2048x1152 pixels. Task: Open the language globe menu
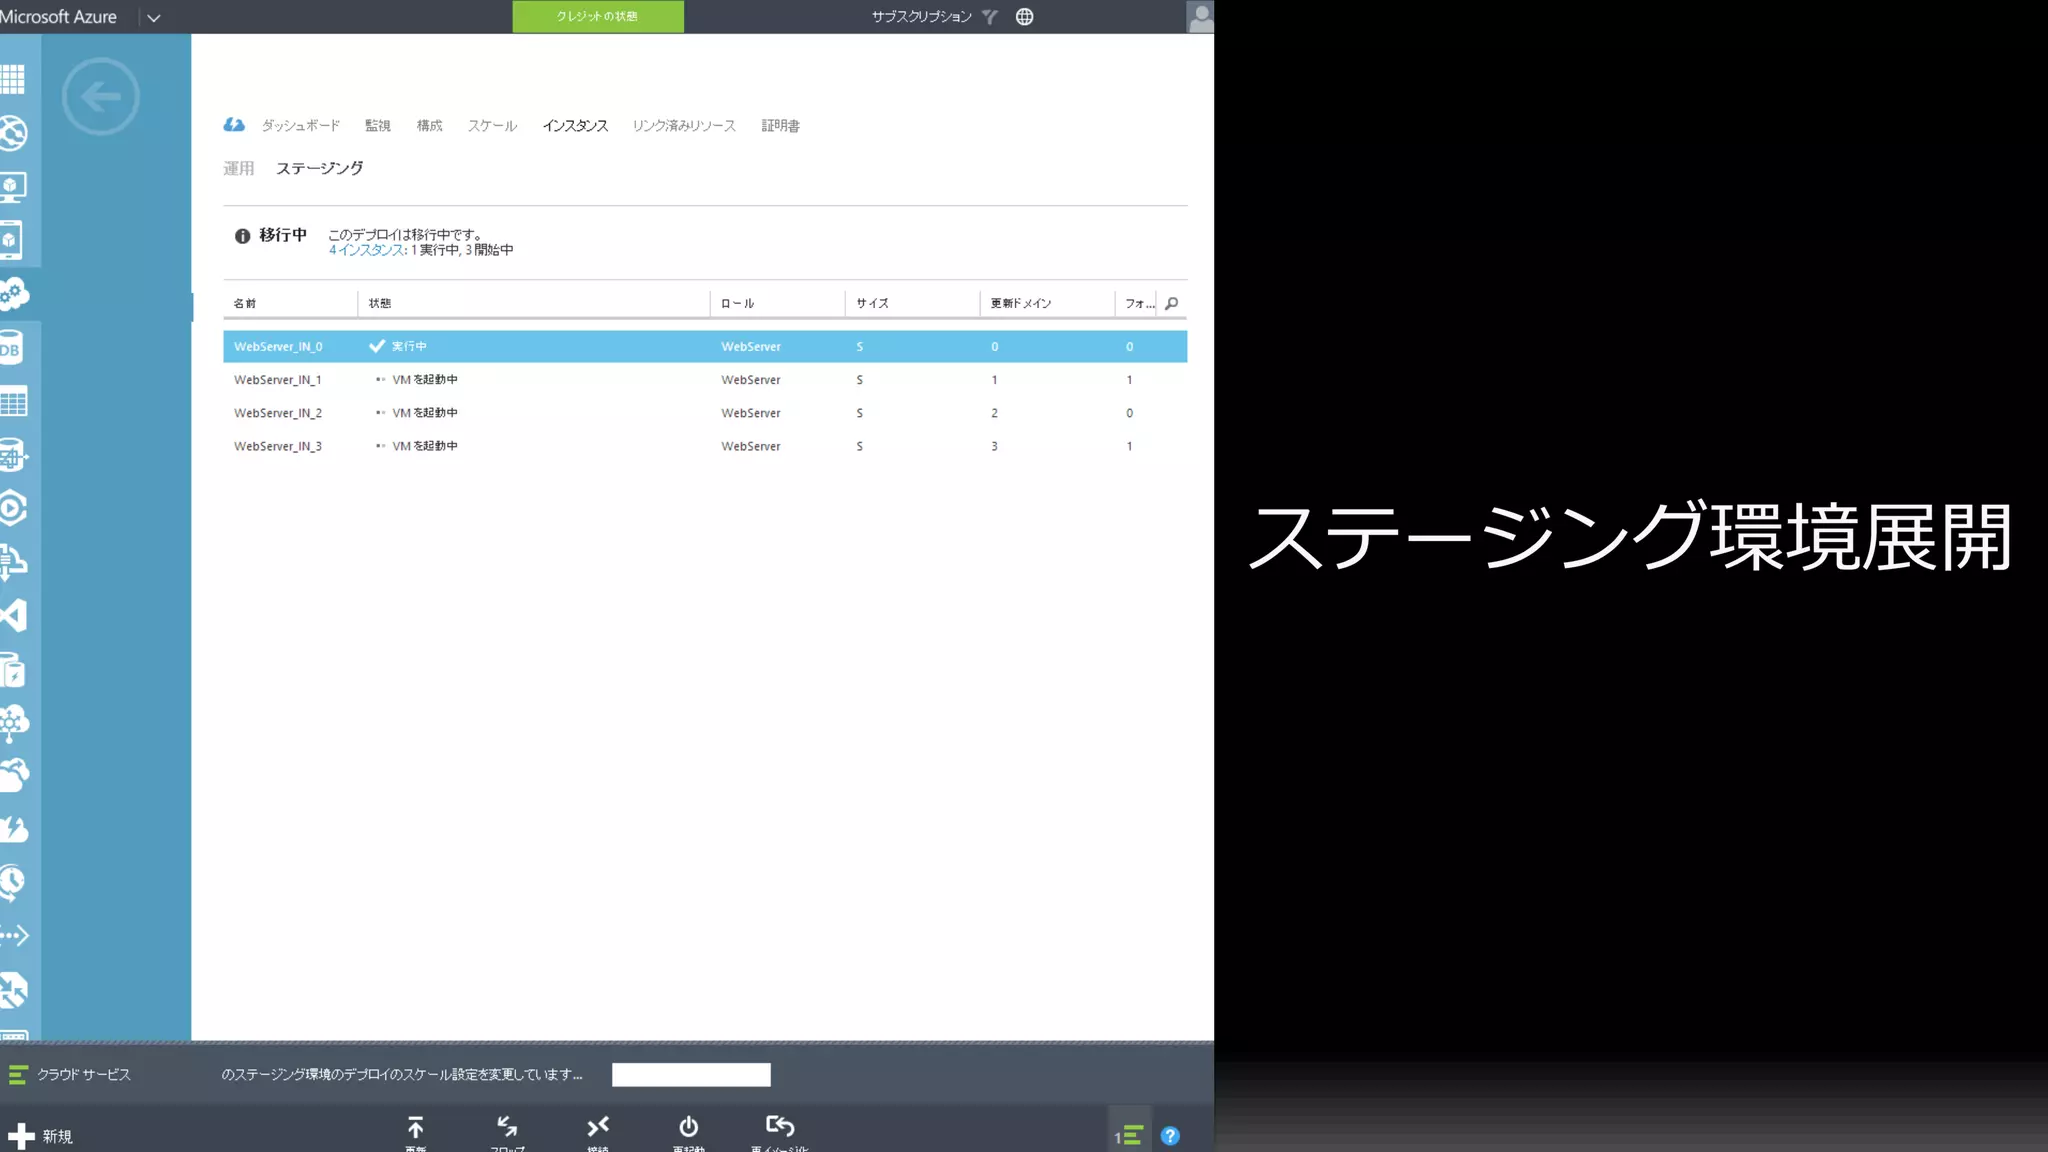[x=1024, y=17]
